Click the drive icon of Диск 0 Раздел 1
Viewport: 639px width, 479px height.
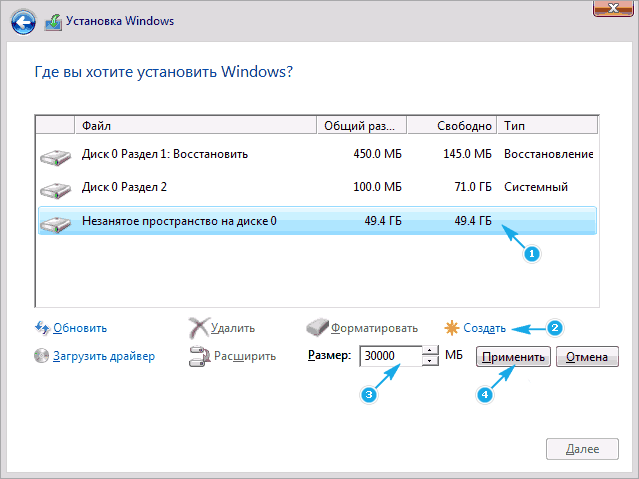(x=54, y=155)
